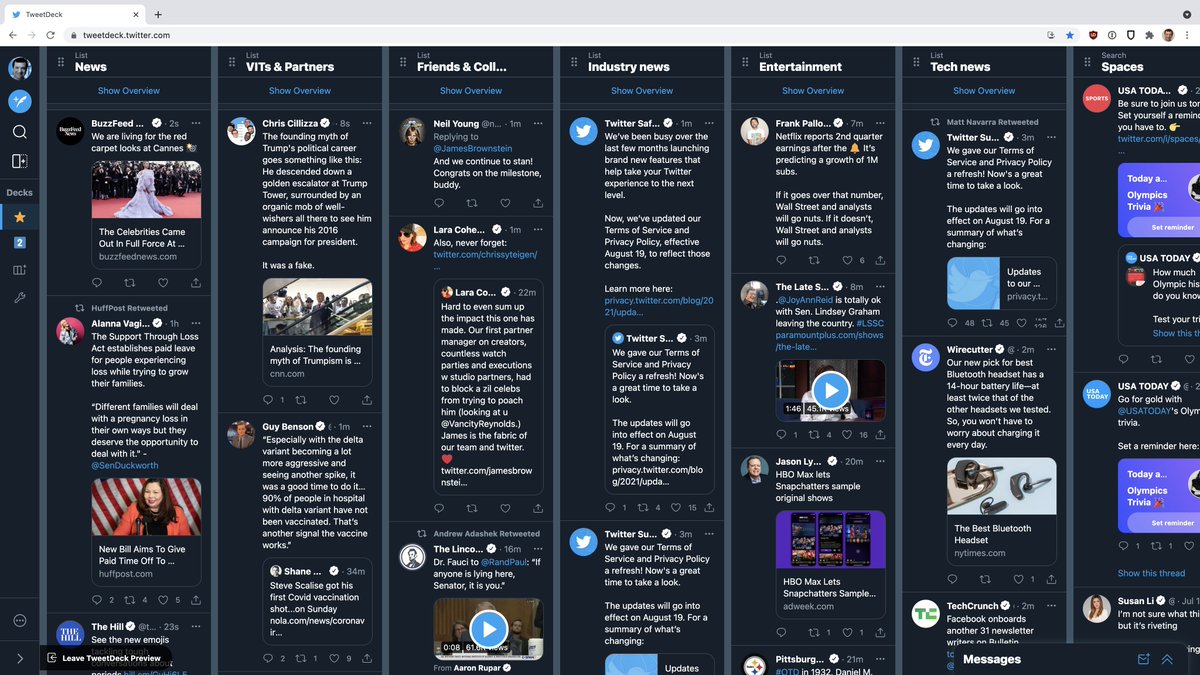Open more menu on Chris Cillizza tweet

point(367,123)
